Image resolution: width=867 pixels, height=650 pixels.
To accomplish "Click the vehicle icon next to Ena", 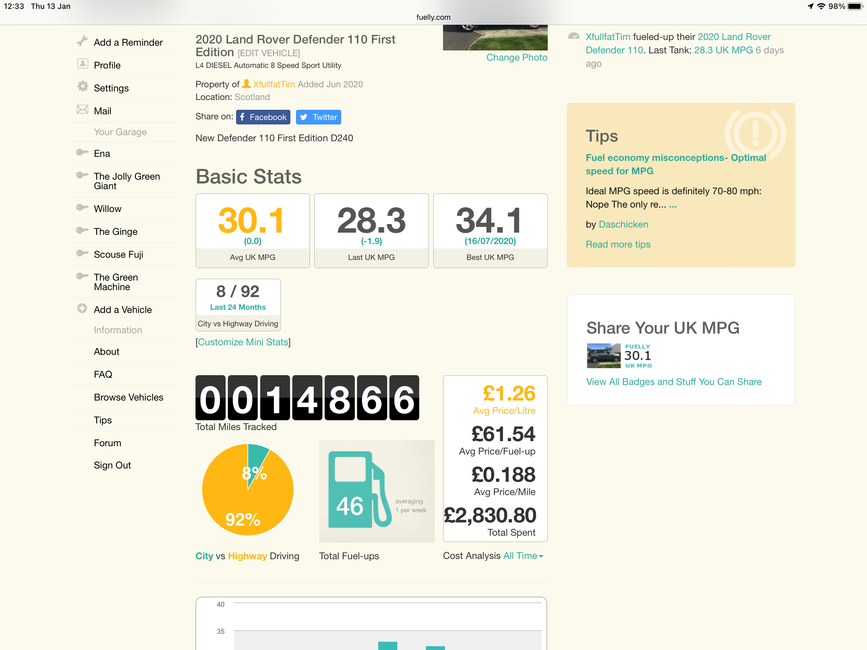I will pyautogui.click(x=82, y=152).
